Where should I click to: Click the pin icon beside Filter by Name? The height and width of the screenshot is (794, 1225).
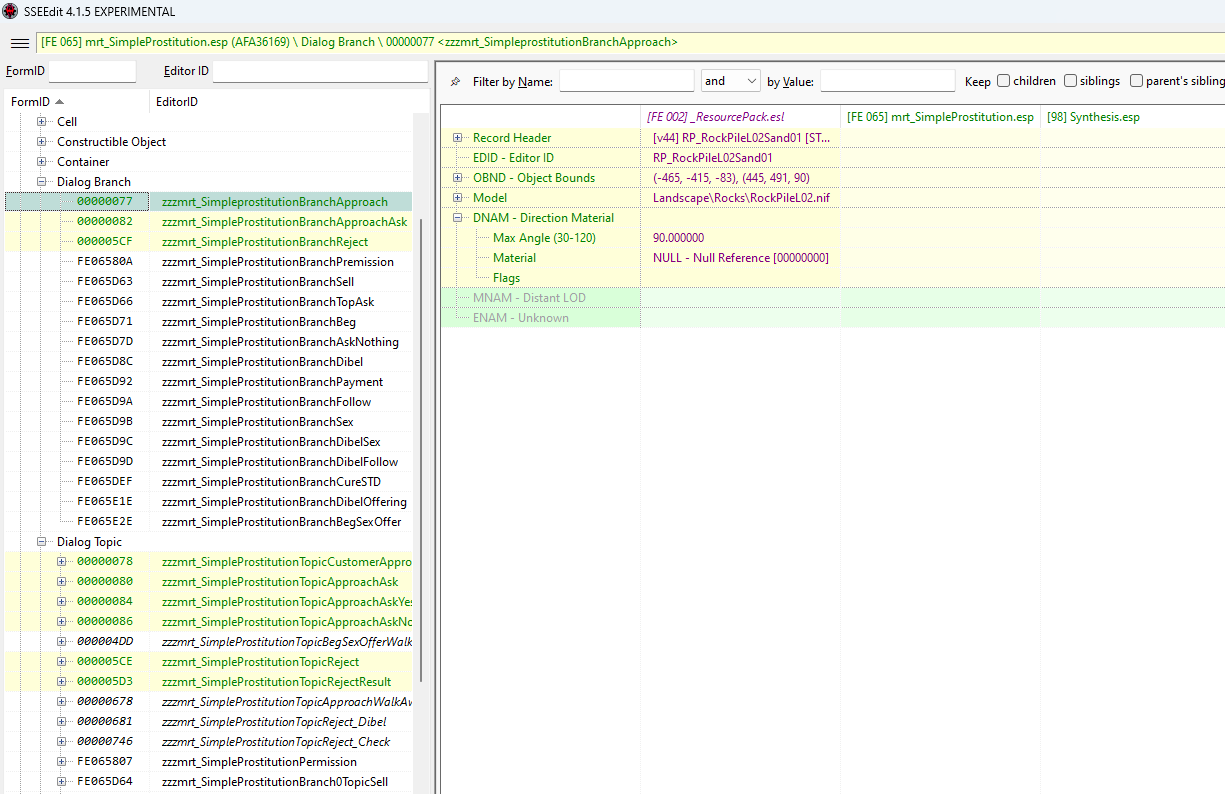pos(456,82)
